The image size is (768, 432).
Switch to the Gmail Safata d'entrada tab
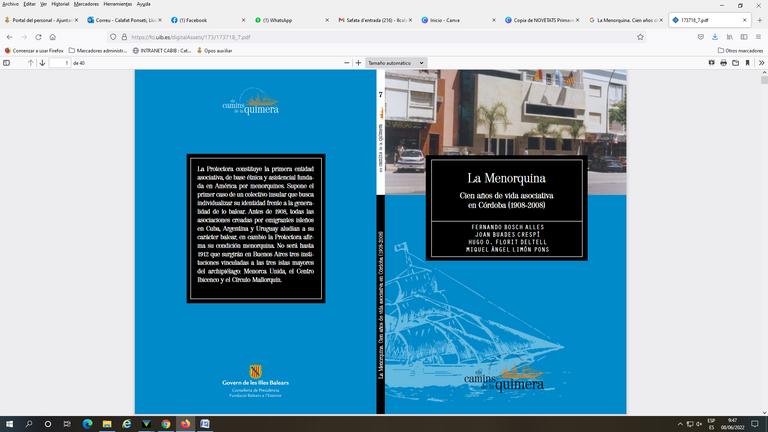[x=373, y=20]
